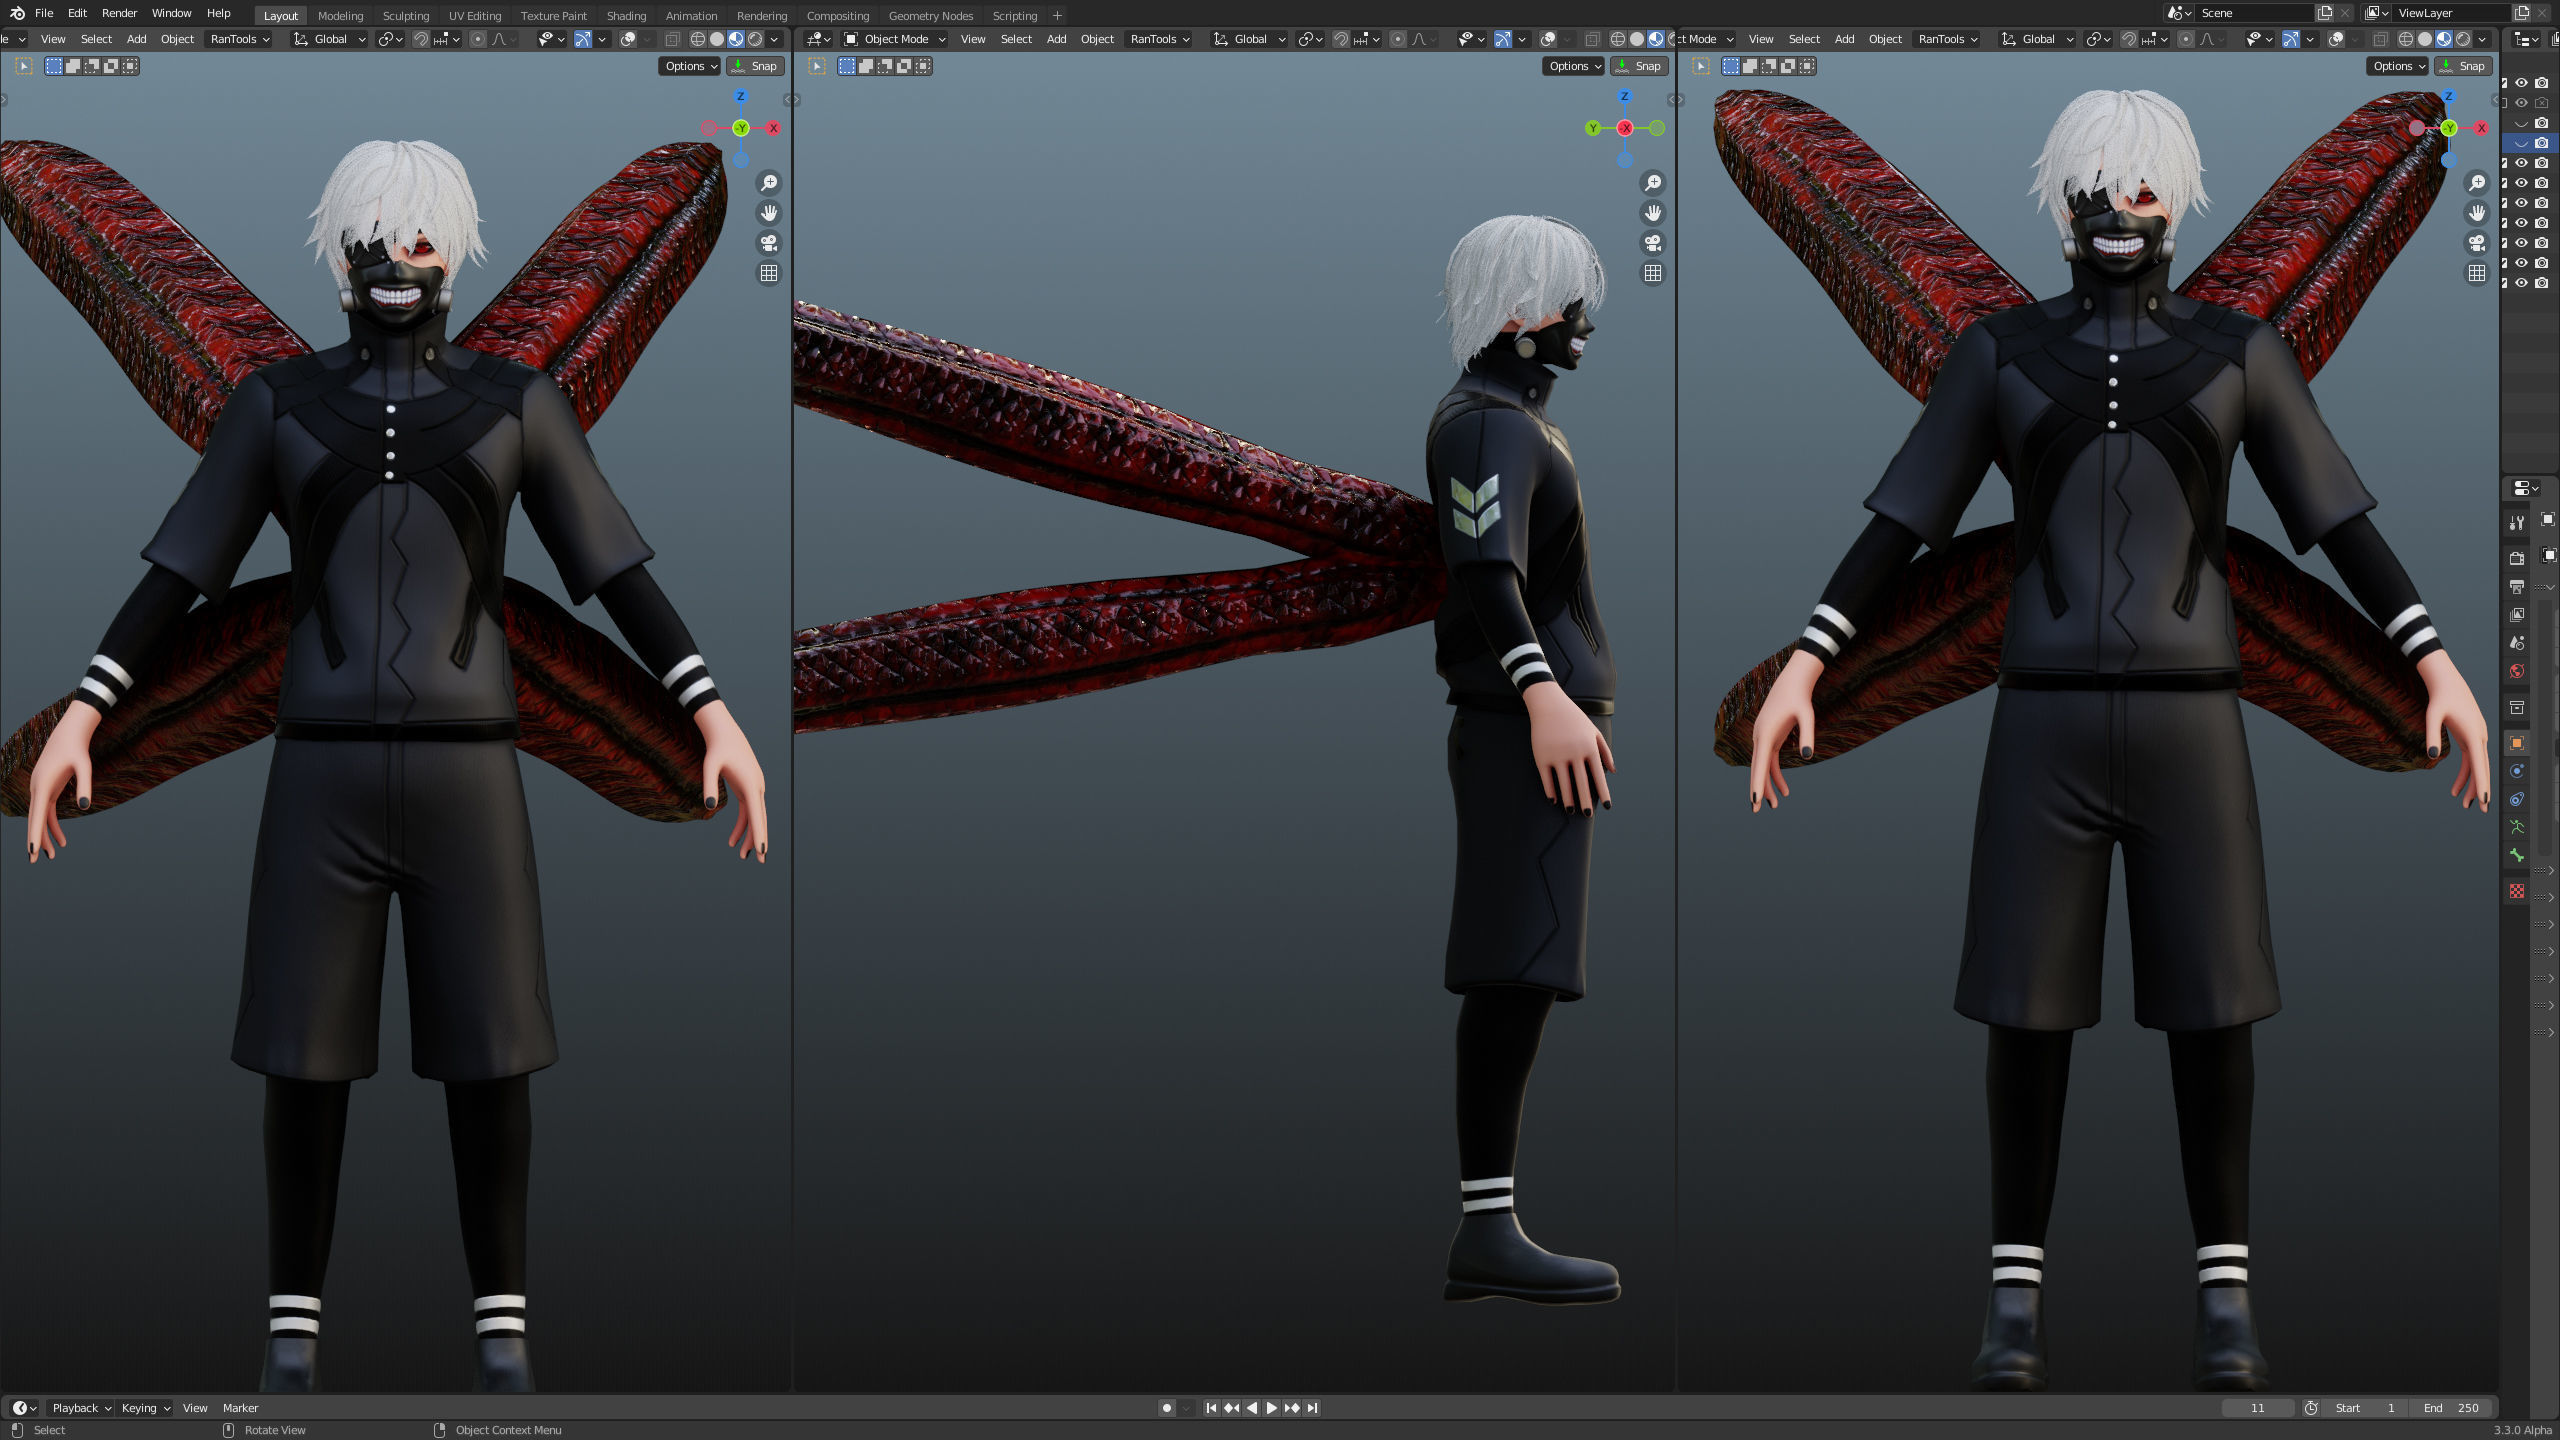The height and width of the screenshot is (1440, 2560).
Task: Toggle the first eye visibility icon in outliner
Action: click(2522, 83)
